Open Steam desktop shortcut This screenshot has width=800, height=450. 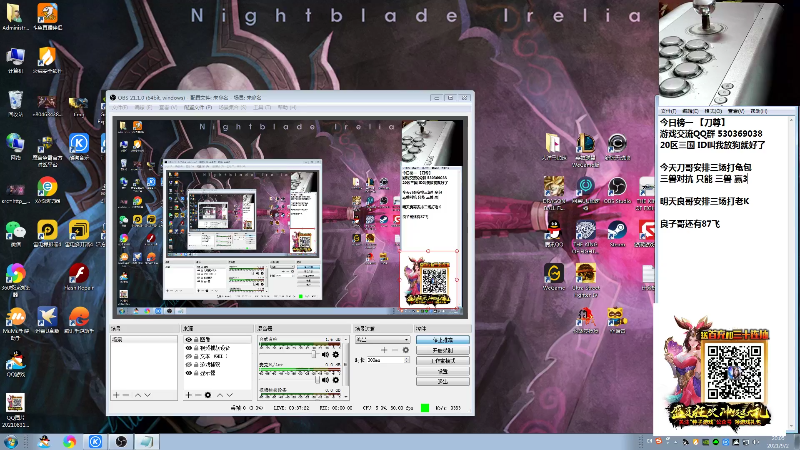(x=617, y=234)
